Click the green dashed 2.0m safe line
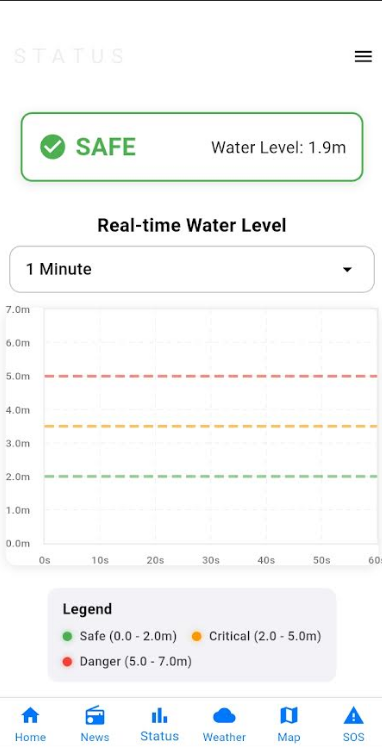The image size is (382, 748). [210, 477]
